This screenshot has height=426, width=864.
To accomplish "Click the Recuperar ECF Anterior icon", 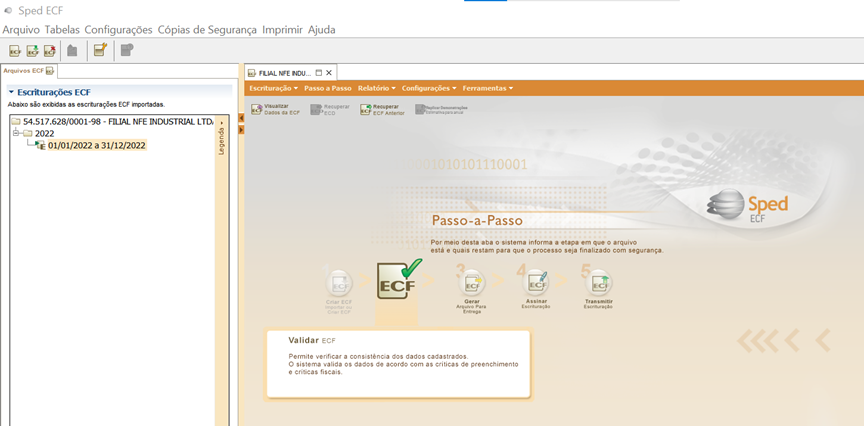I will click(x=366, y=110).
